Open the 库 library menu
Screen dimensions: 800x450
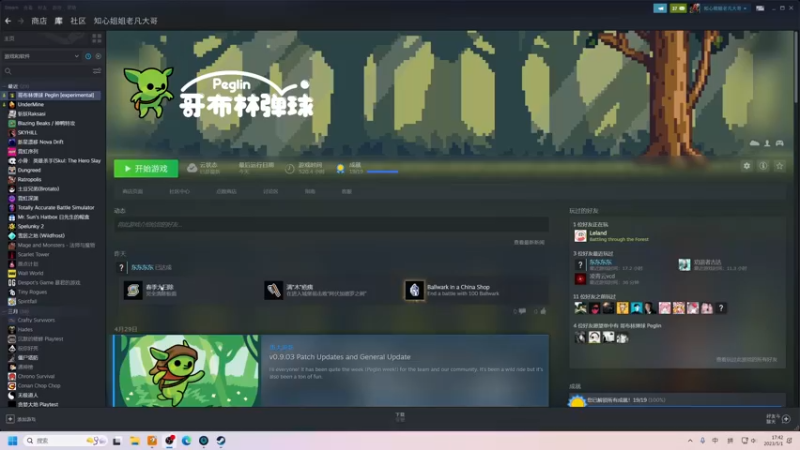point(59,21)
